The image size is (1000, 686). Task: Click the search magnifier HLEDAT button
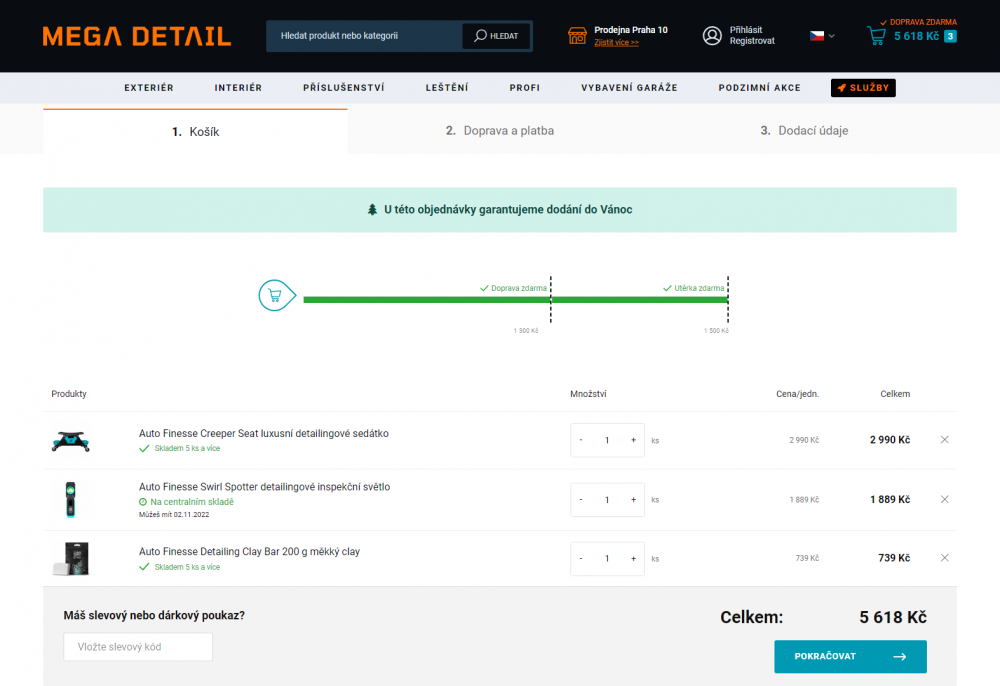tap(496, 36)
